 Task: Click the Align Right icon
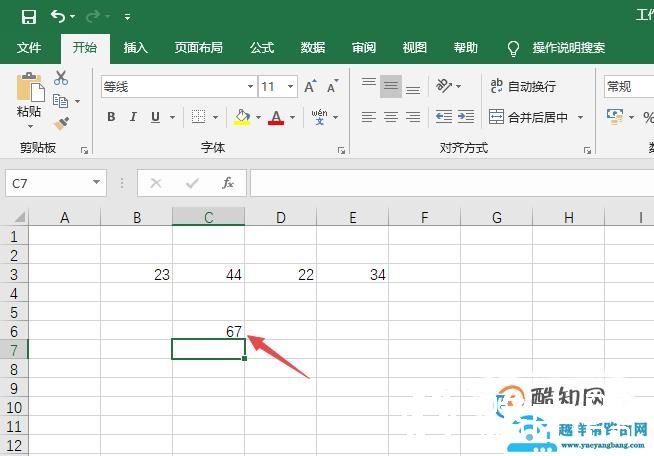click(413, 117)
